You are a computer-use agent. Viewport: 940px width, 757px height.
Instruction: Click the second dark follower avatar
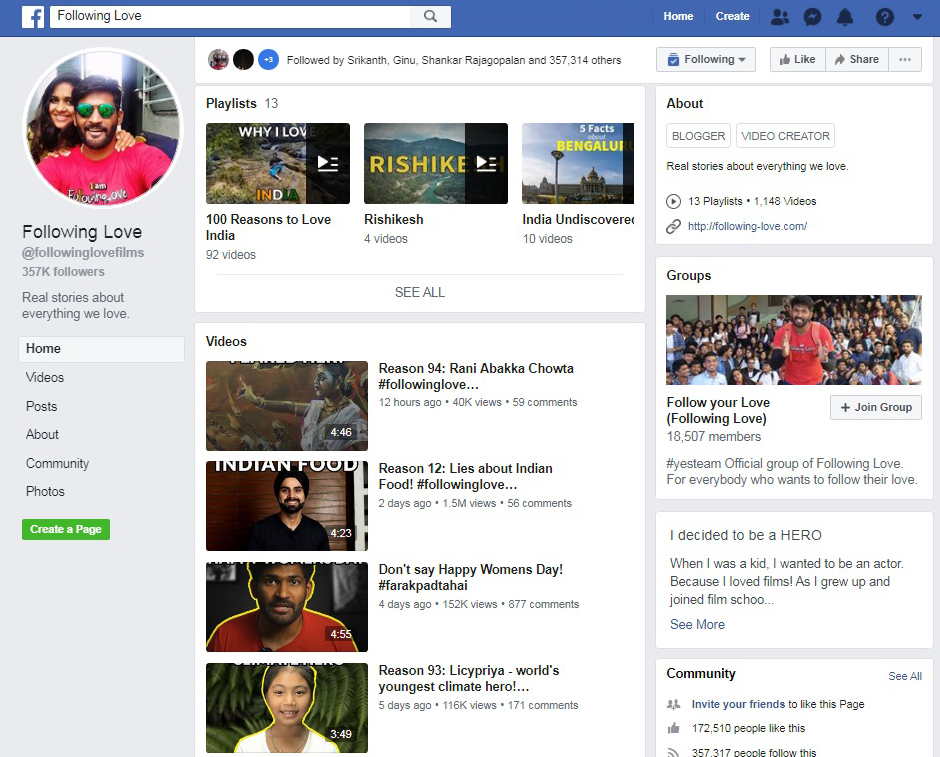click(243, 59)
